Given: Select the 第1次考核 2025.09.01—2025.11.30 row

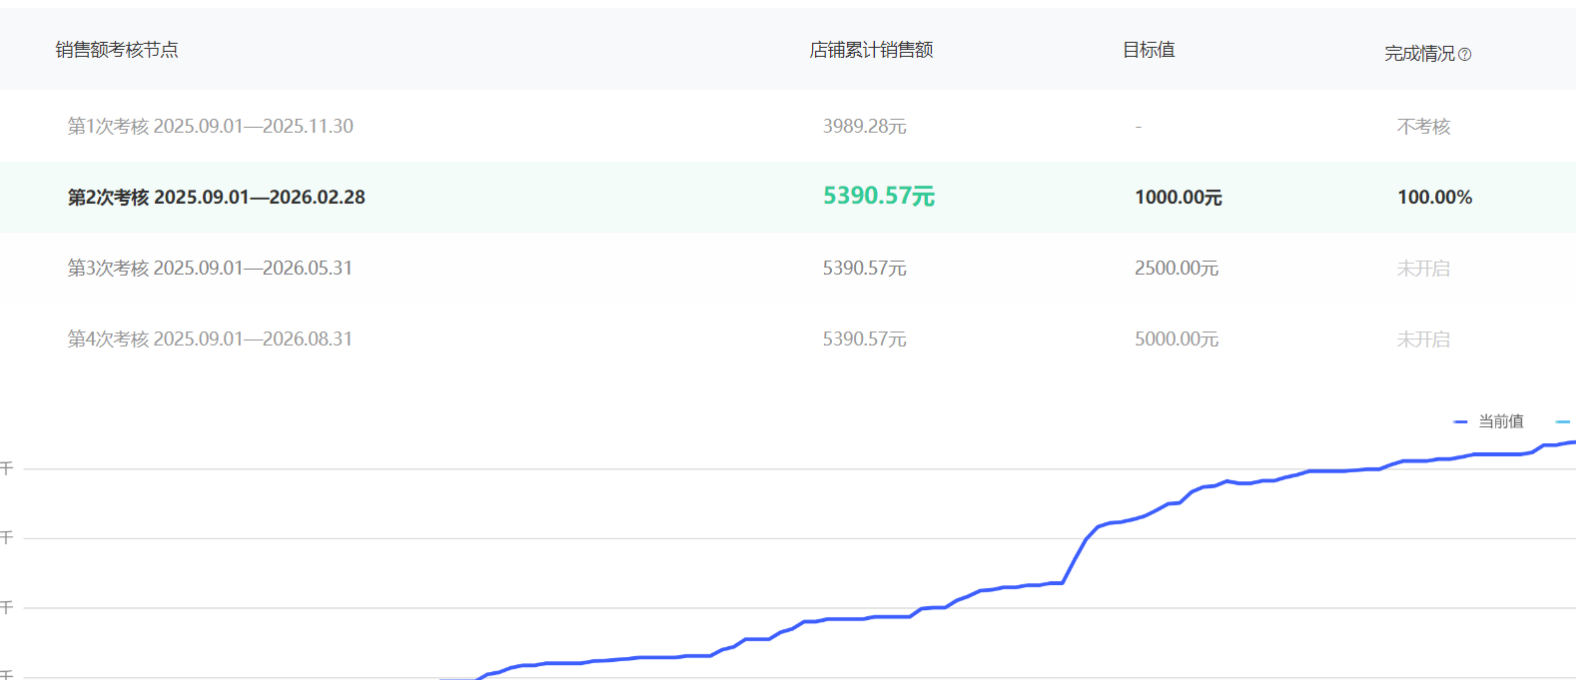Looking at the screenshot, I should tap(210, 126).
